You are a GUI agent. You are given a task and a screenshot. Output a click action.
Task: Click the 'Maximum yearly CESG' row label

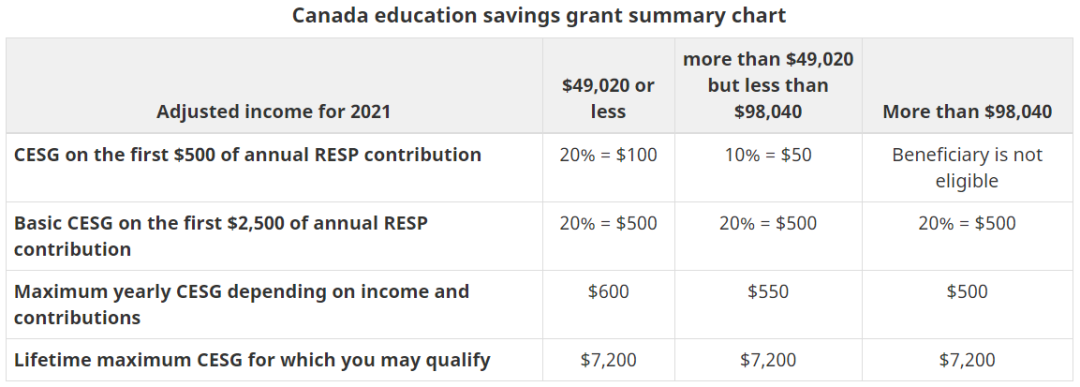[x=241, y=304]
